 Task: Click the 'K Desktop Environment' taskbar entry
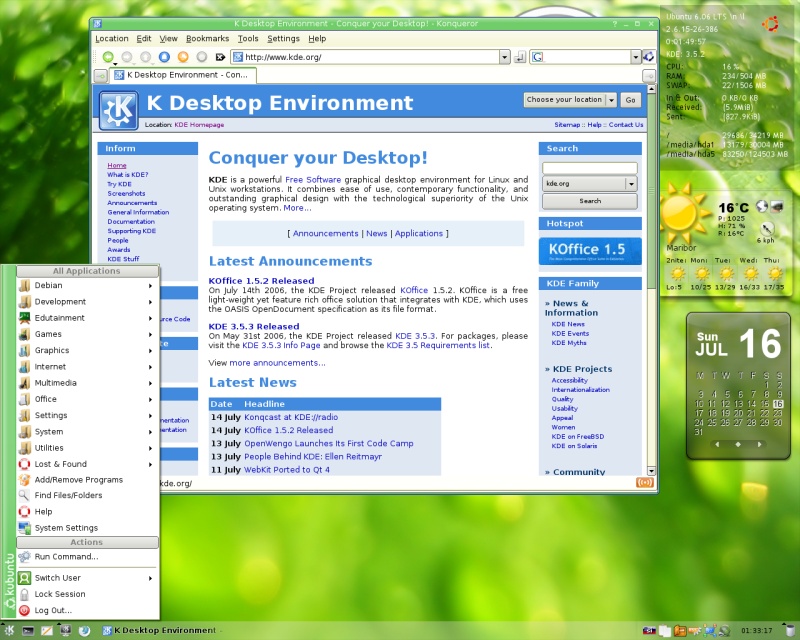click(162, 631)
